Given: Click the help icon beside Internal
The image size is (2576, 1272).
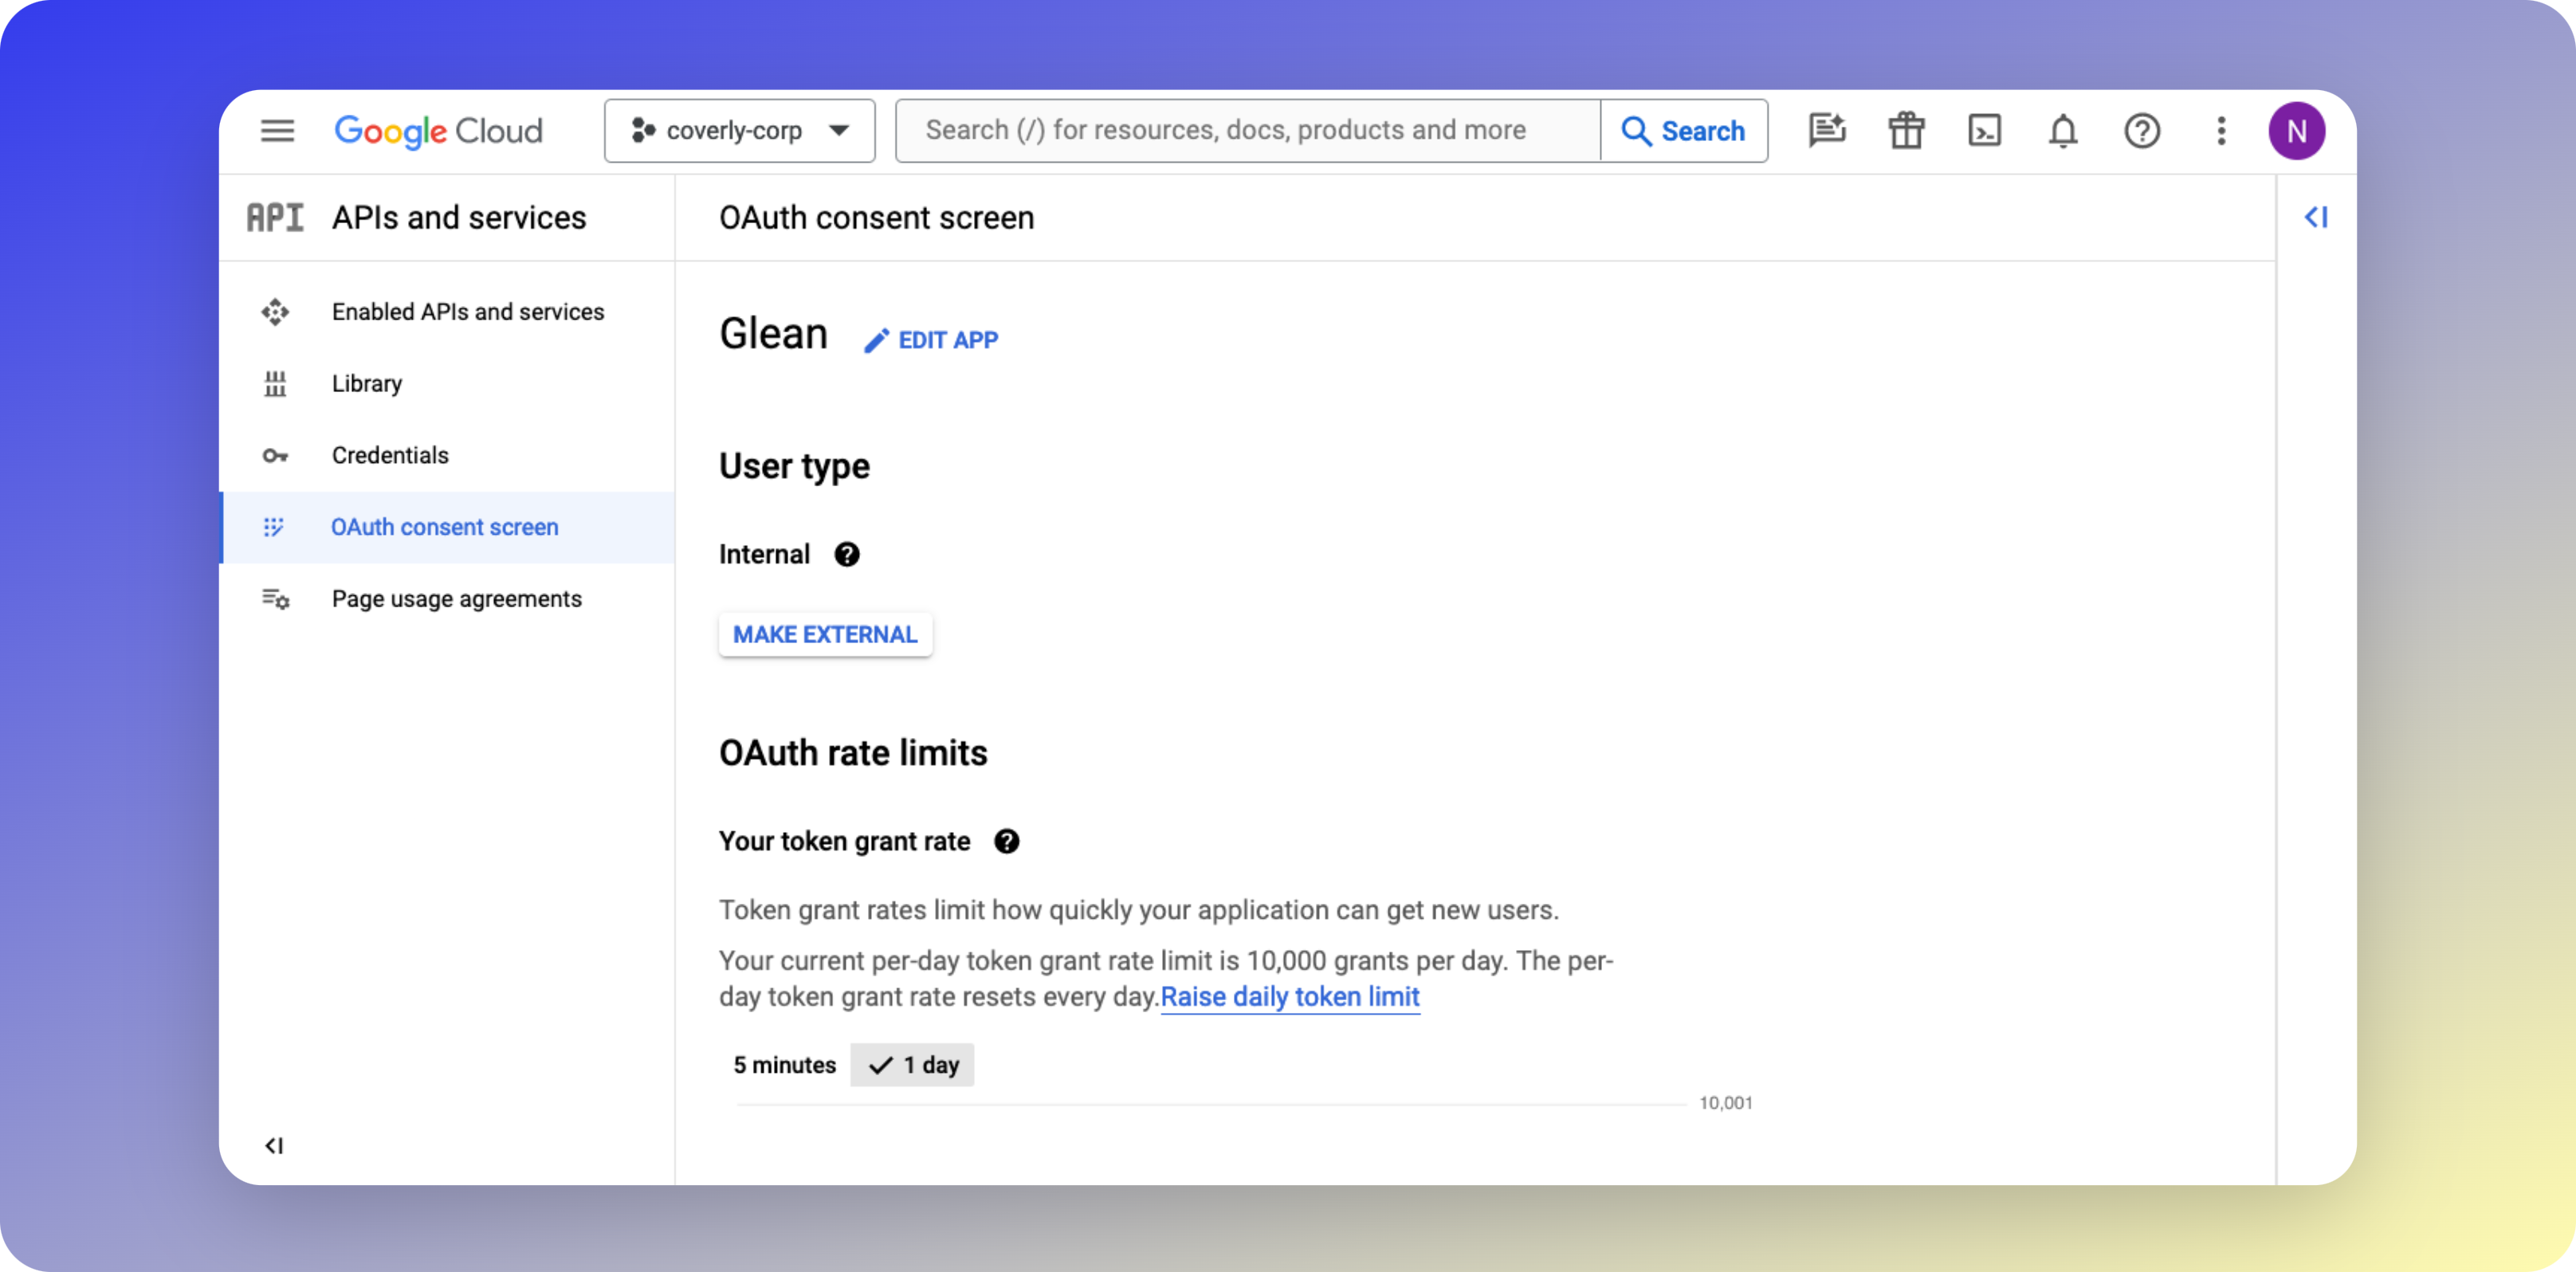Looking at the screenshot, I should (847, 554).
